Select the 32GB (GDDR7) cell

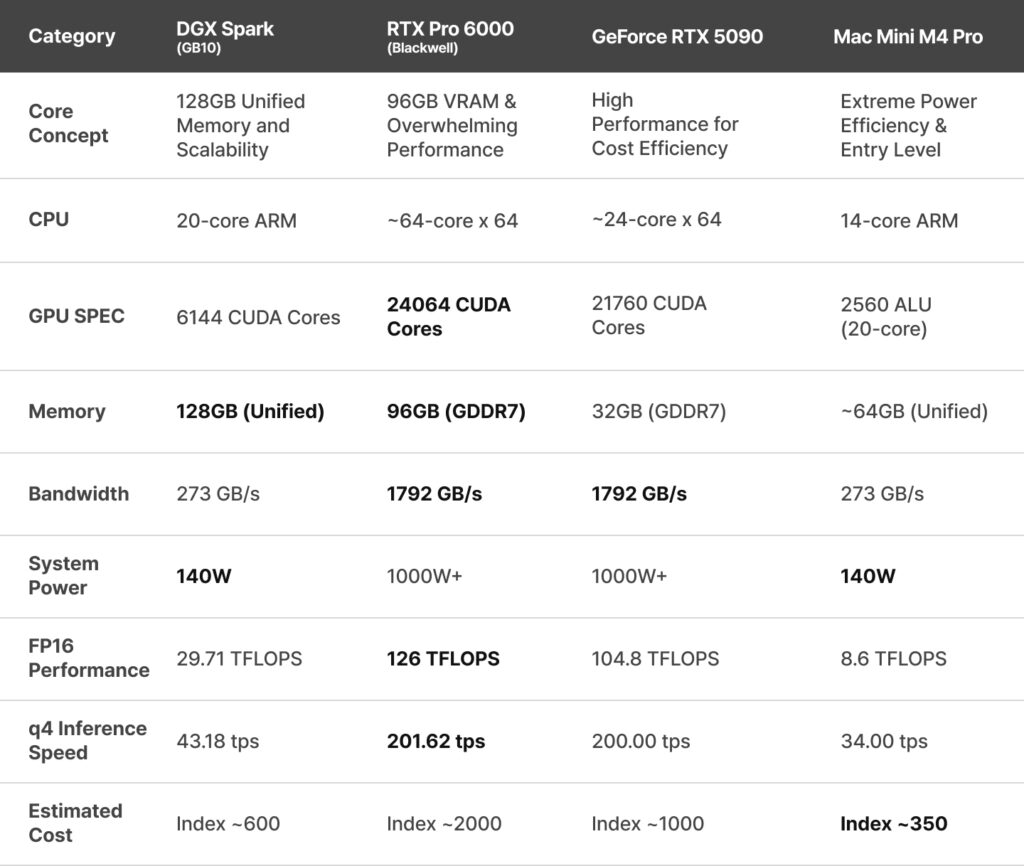(x=659, y=411)
